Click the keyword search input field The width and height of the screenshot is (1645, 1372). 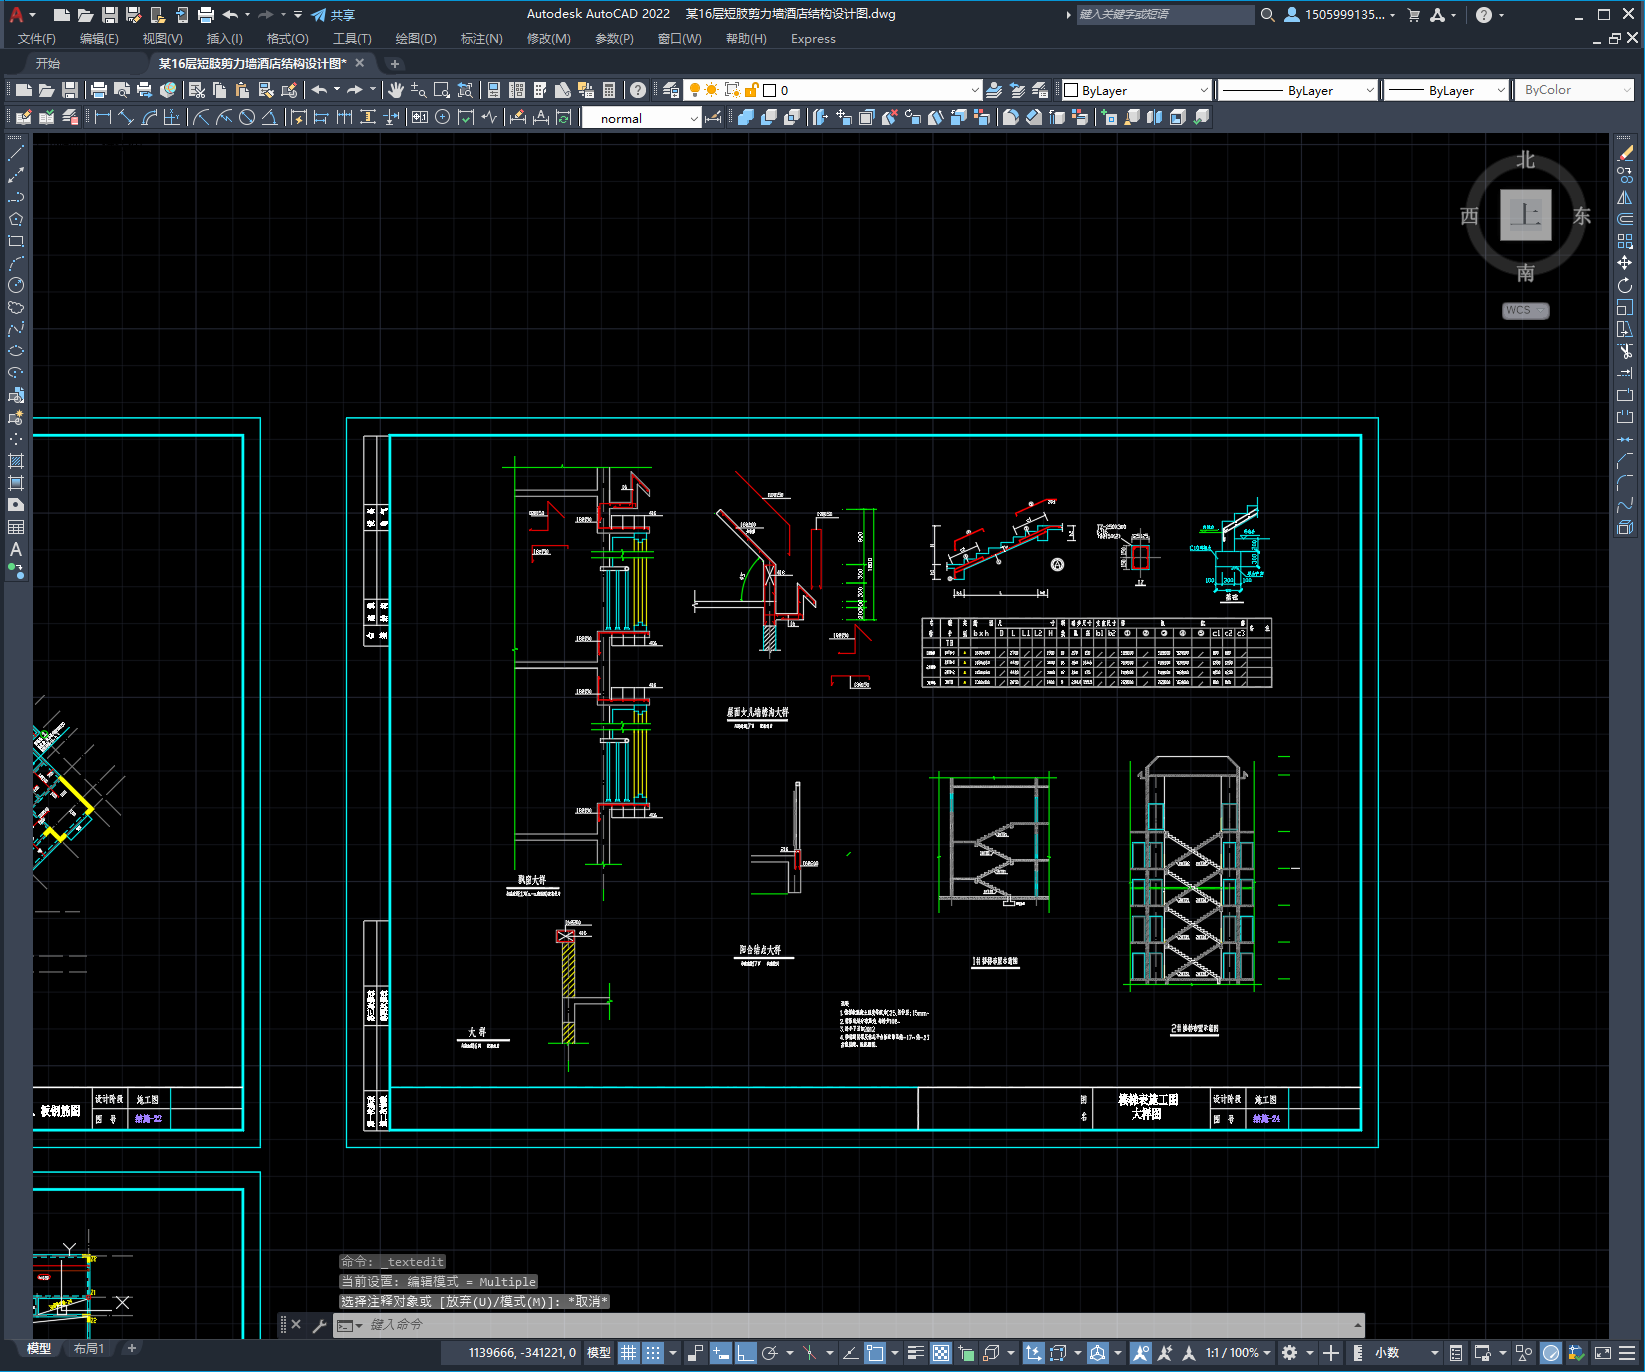pos(1165,15)
